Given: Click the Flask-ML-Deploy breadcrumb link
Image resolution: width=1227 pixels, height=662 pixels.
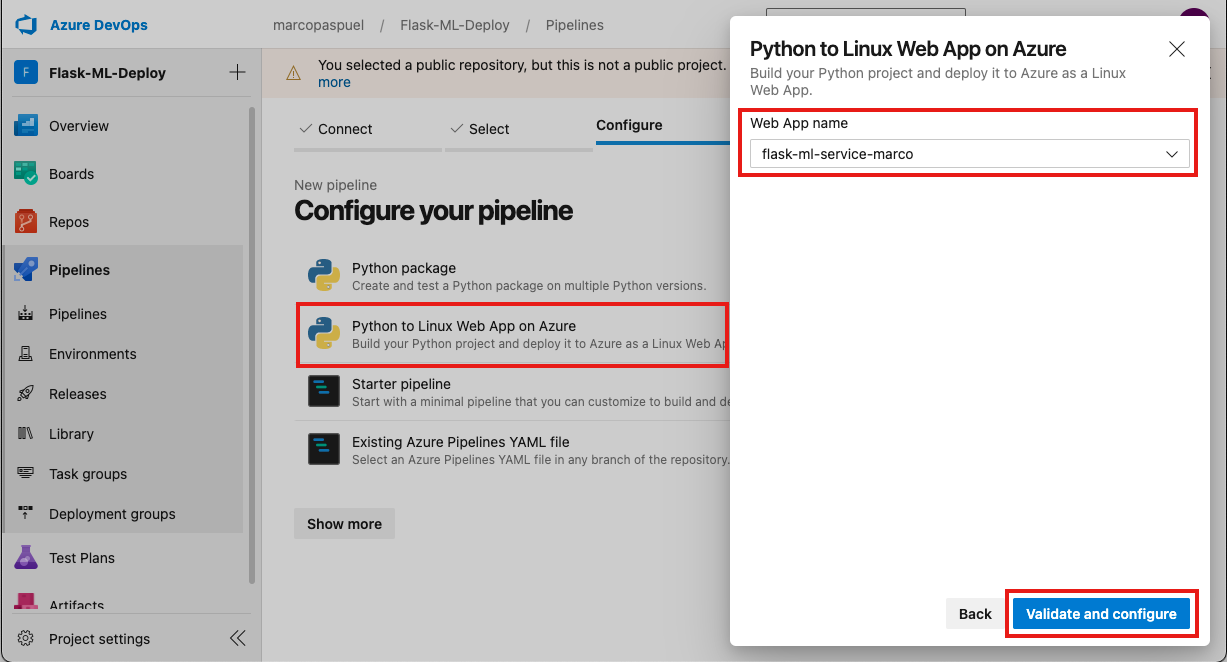Looking at the screenshot, I should [x=454, y=25].
